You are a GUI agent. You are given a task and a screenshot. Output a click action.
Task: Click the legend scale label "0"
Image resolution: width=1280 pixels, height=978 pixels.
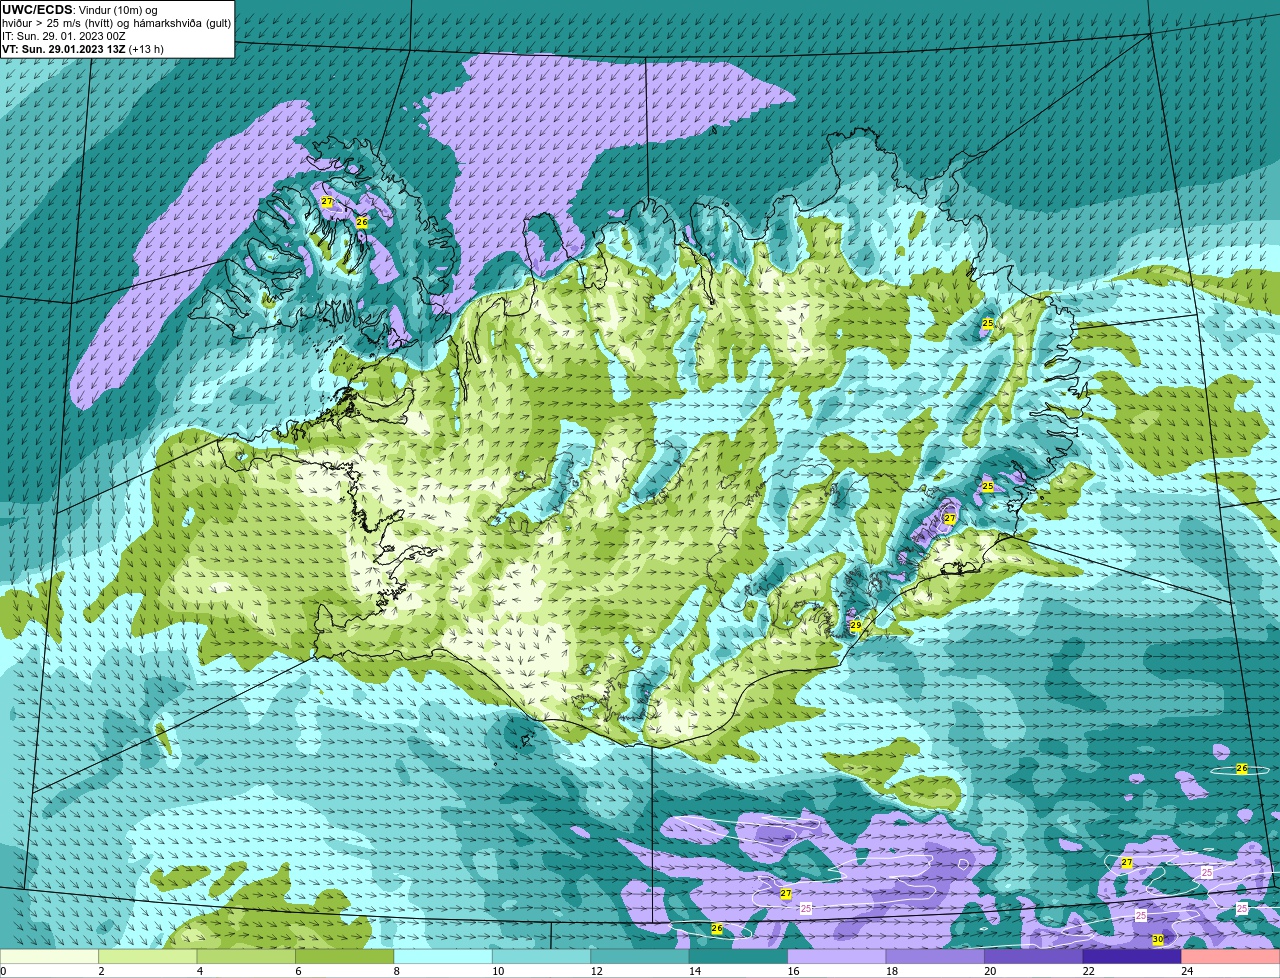point(4,971)
